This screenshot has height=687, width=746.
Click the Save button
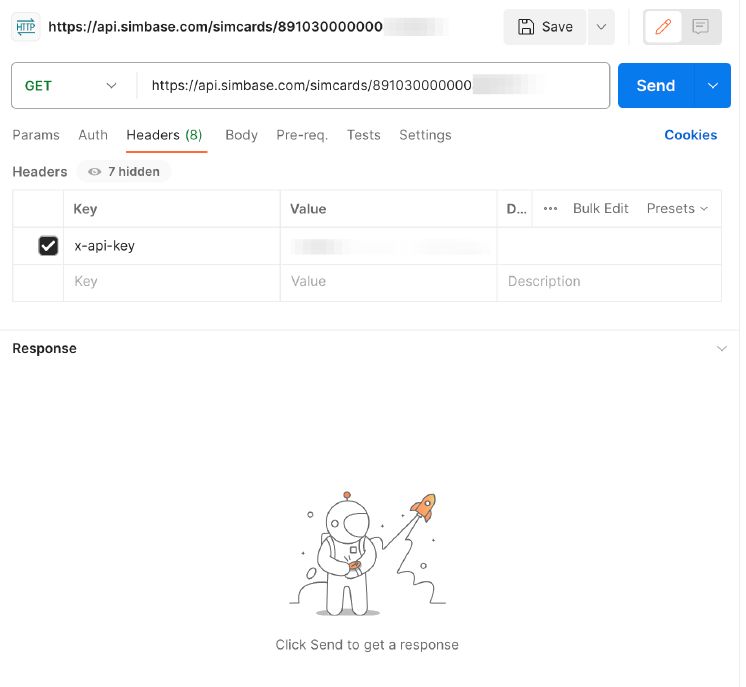[x=545, y=27]
